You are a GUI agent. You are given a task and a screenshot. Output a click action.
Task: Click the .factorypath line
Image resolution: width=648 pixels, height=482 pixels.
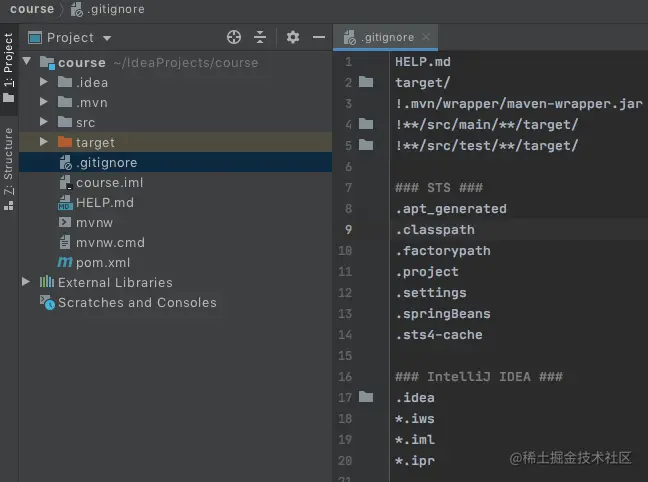(443, 251)
